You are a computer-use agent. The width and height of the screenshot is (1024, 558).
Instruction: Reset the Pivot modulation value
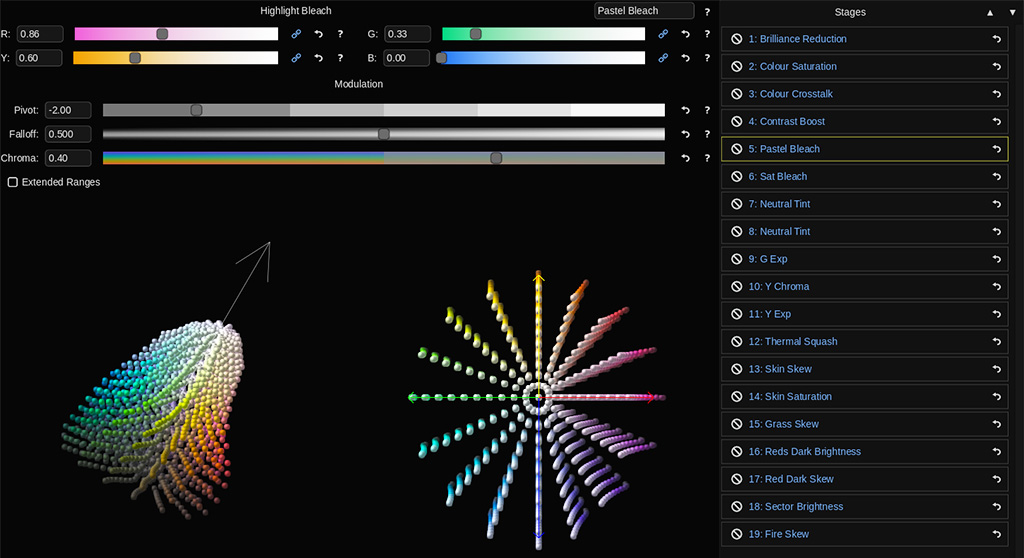(685, 110)
